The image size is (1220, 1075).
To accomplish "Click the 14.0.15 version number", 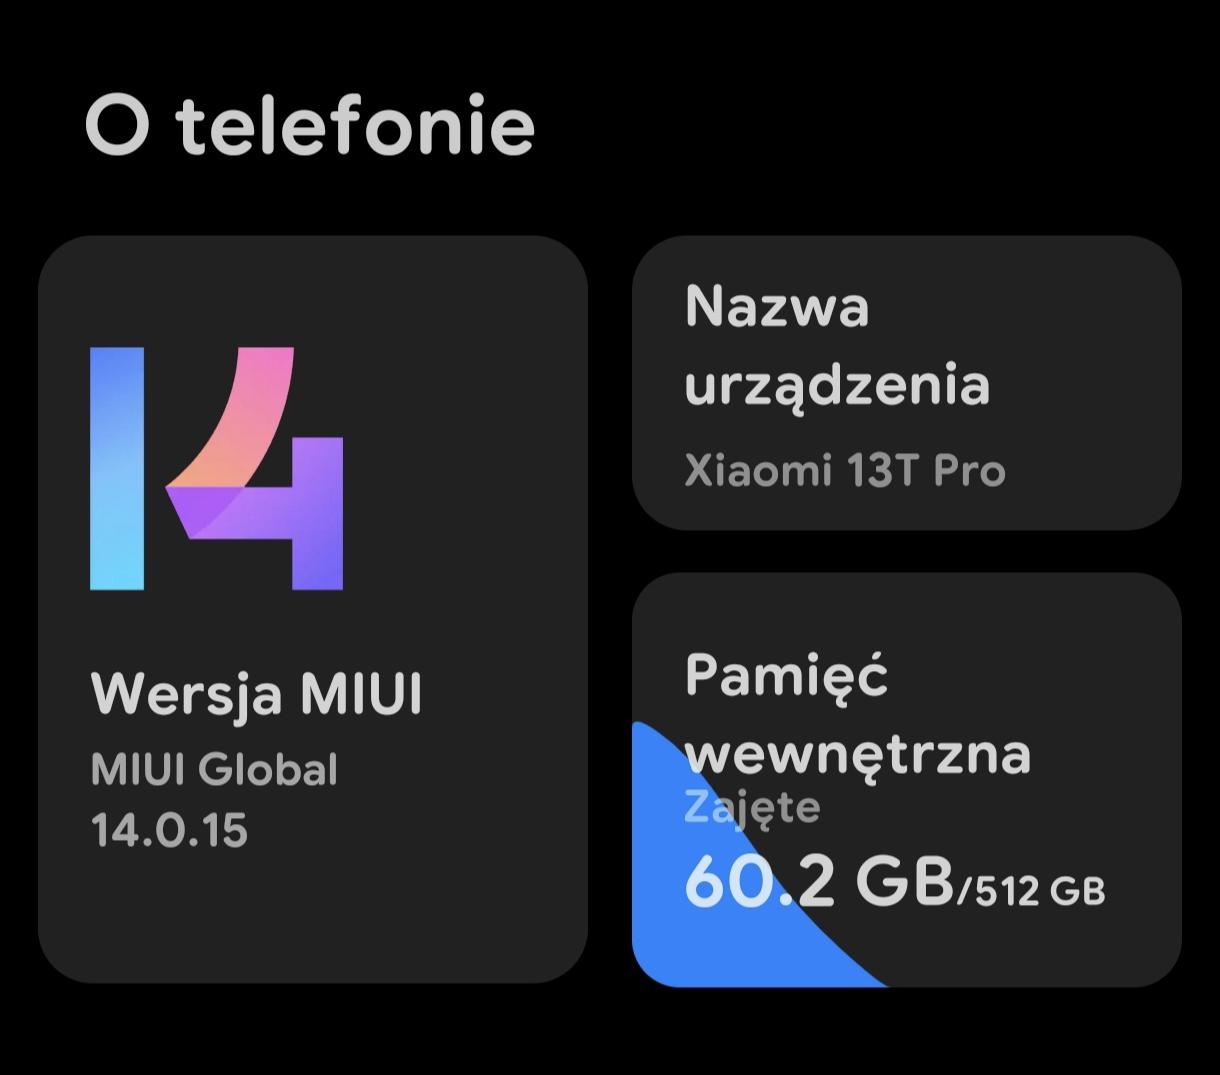I will pyautogui.click(x=168, y=831).
